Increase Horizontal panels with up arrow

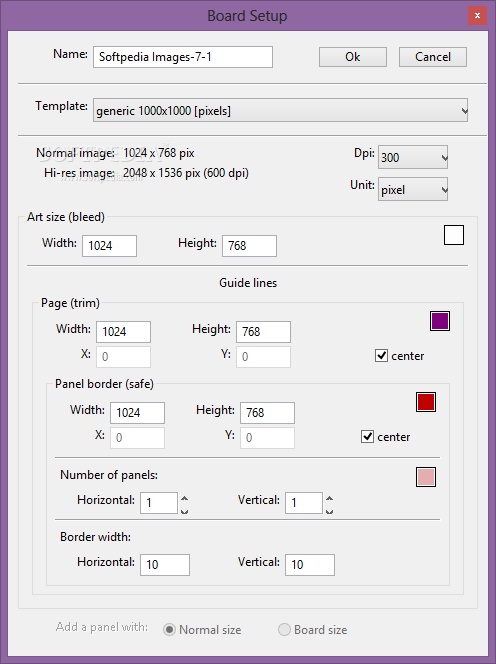pos(184,498)
